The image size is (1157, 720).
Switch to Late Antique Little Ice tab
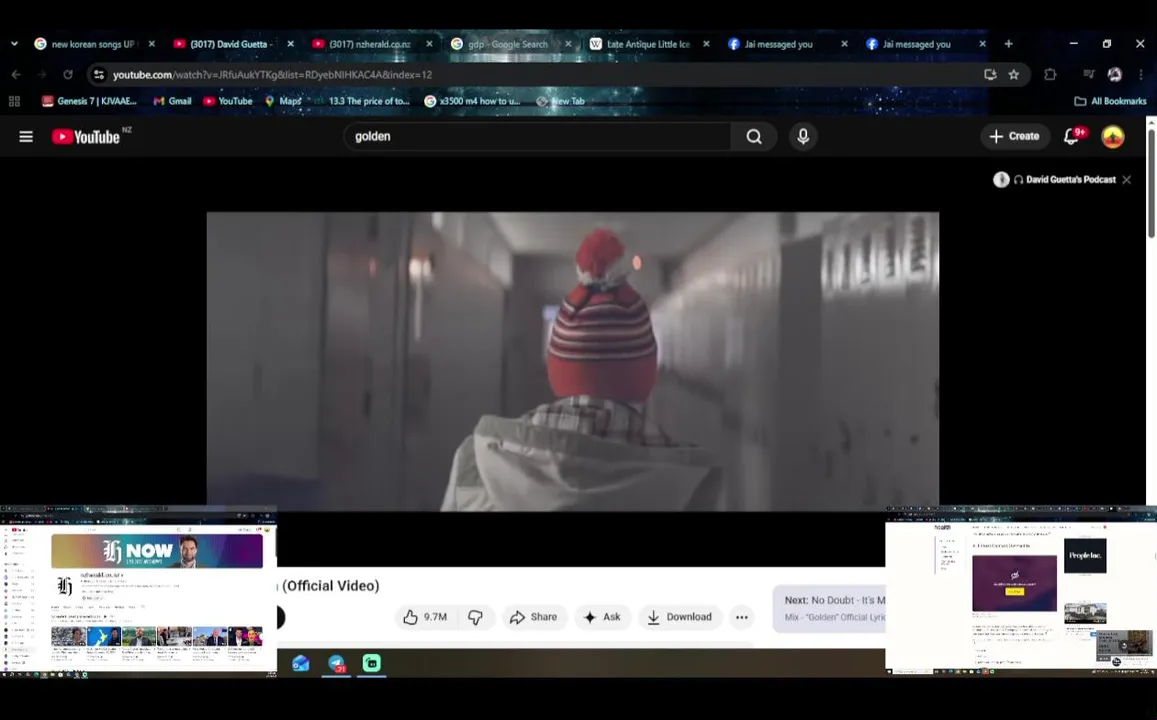[x=648, y=44]
